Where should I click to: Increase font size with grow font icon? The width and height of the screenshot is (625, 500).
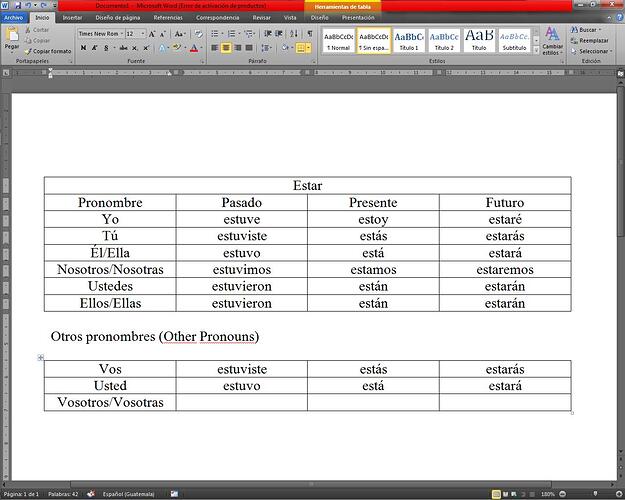(152, 34)
